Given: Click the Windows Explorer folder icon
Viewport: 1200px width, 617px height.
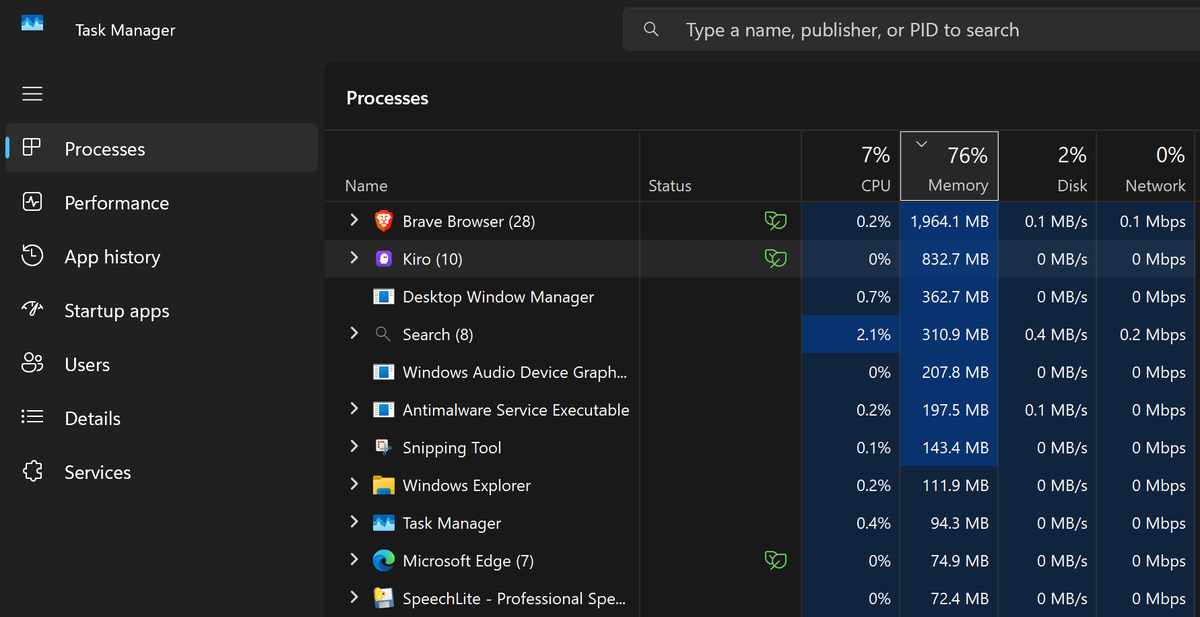Looking at the screenshot, I should click(383, 485).
